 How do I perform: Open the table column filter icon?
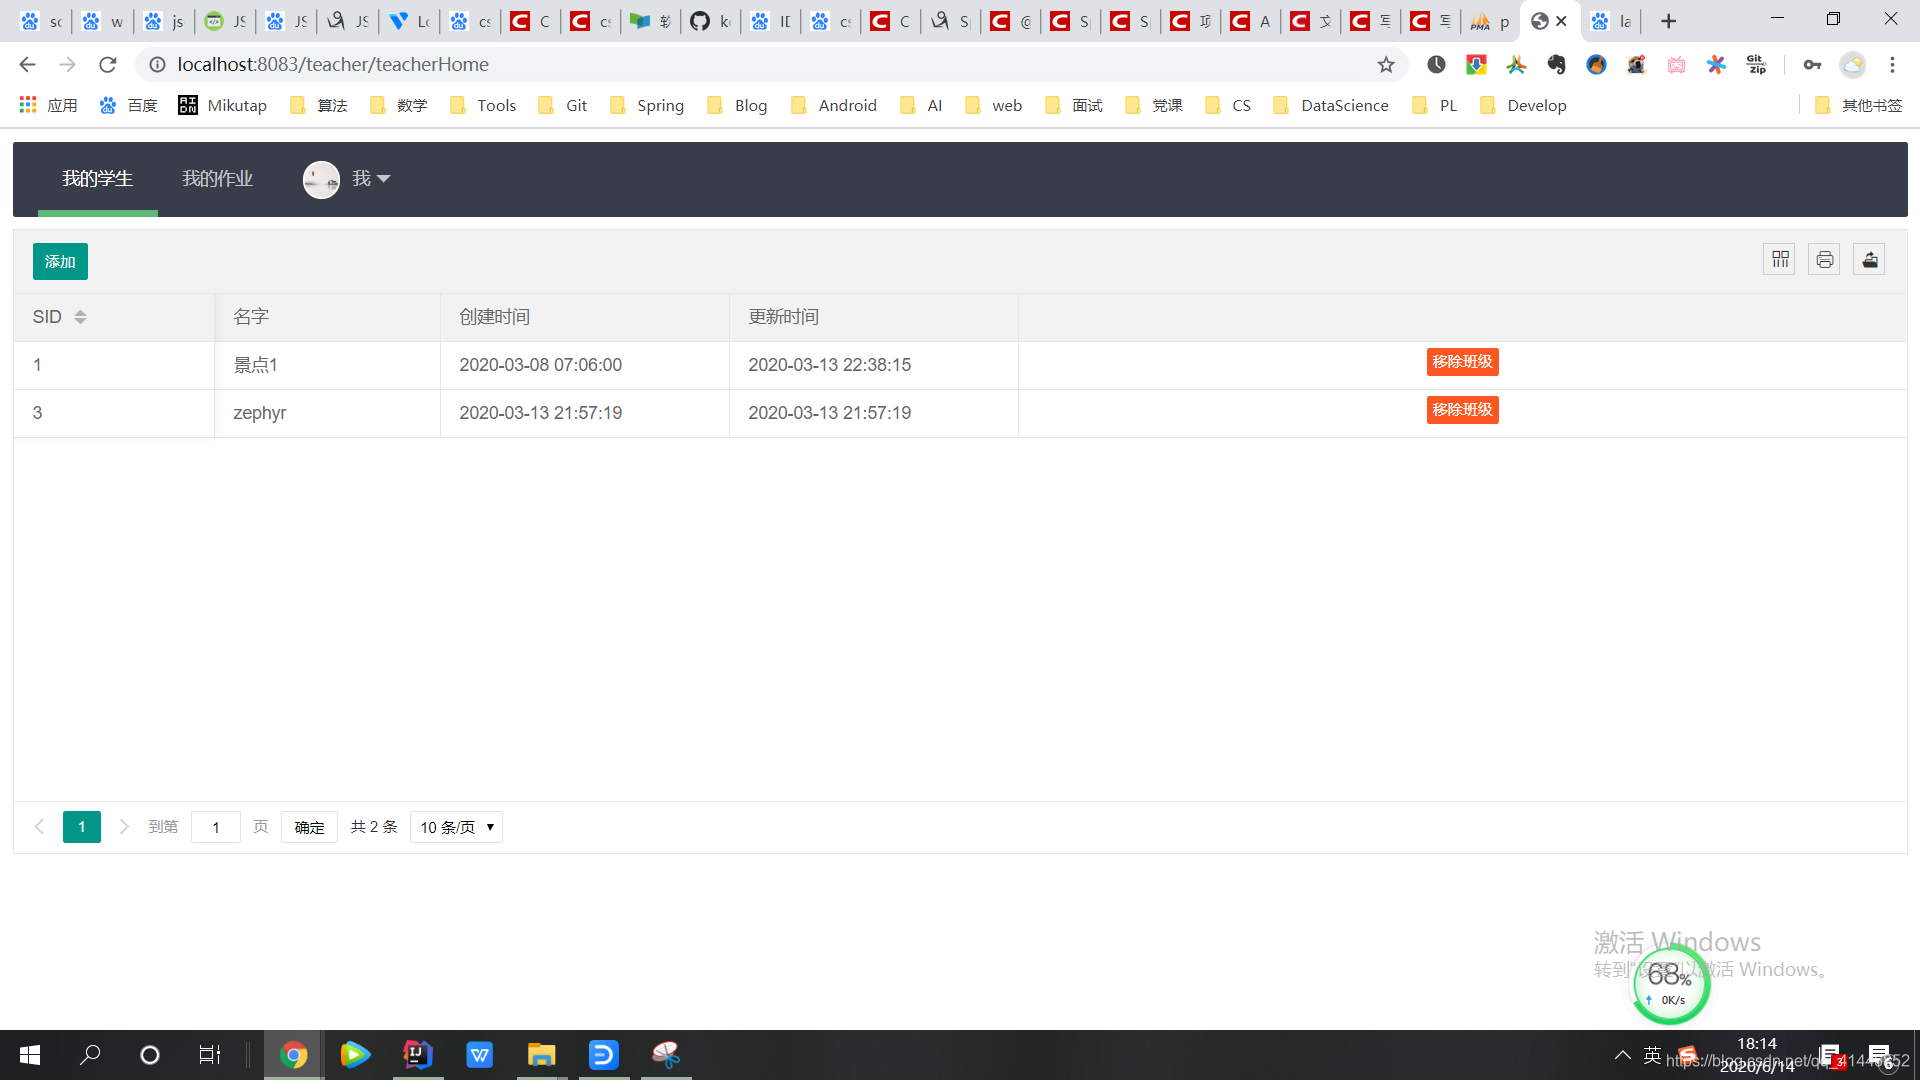point(1780,260)
